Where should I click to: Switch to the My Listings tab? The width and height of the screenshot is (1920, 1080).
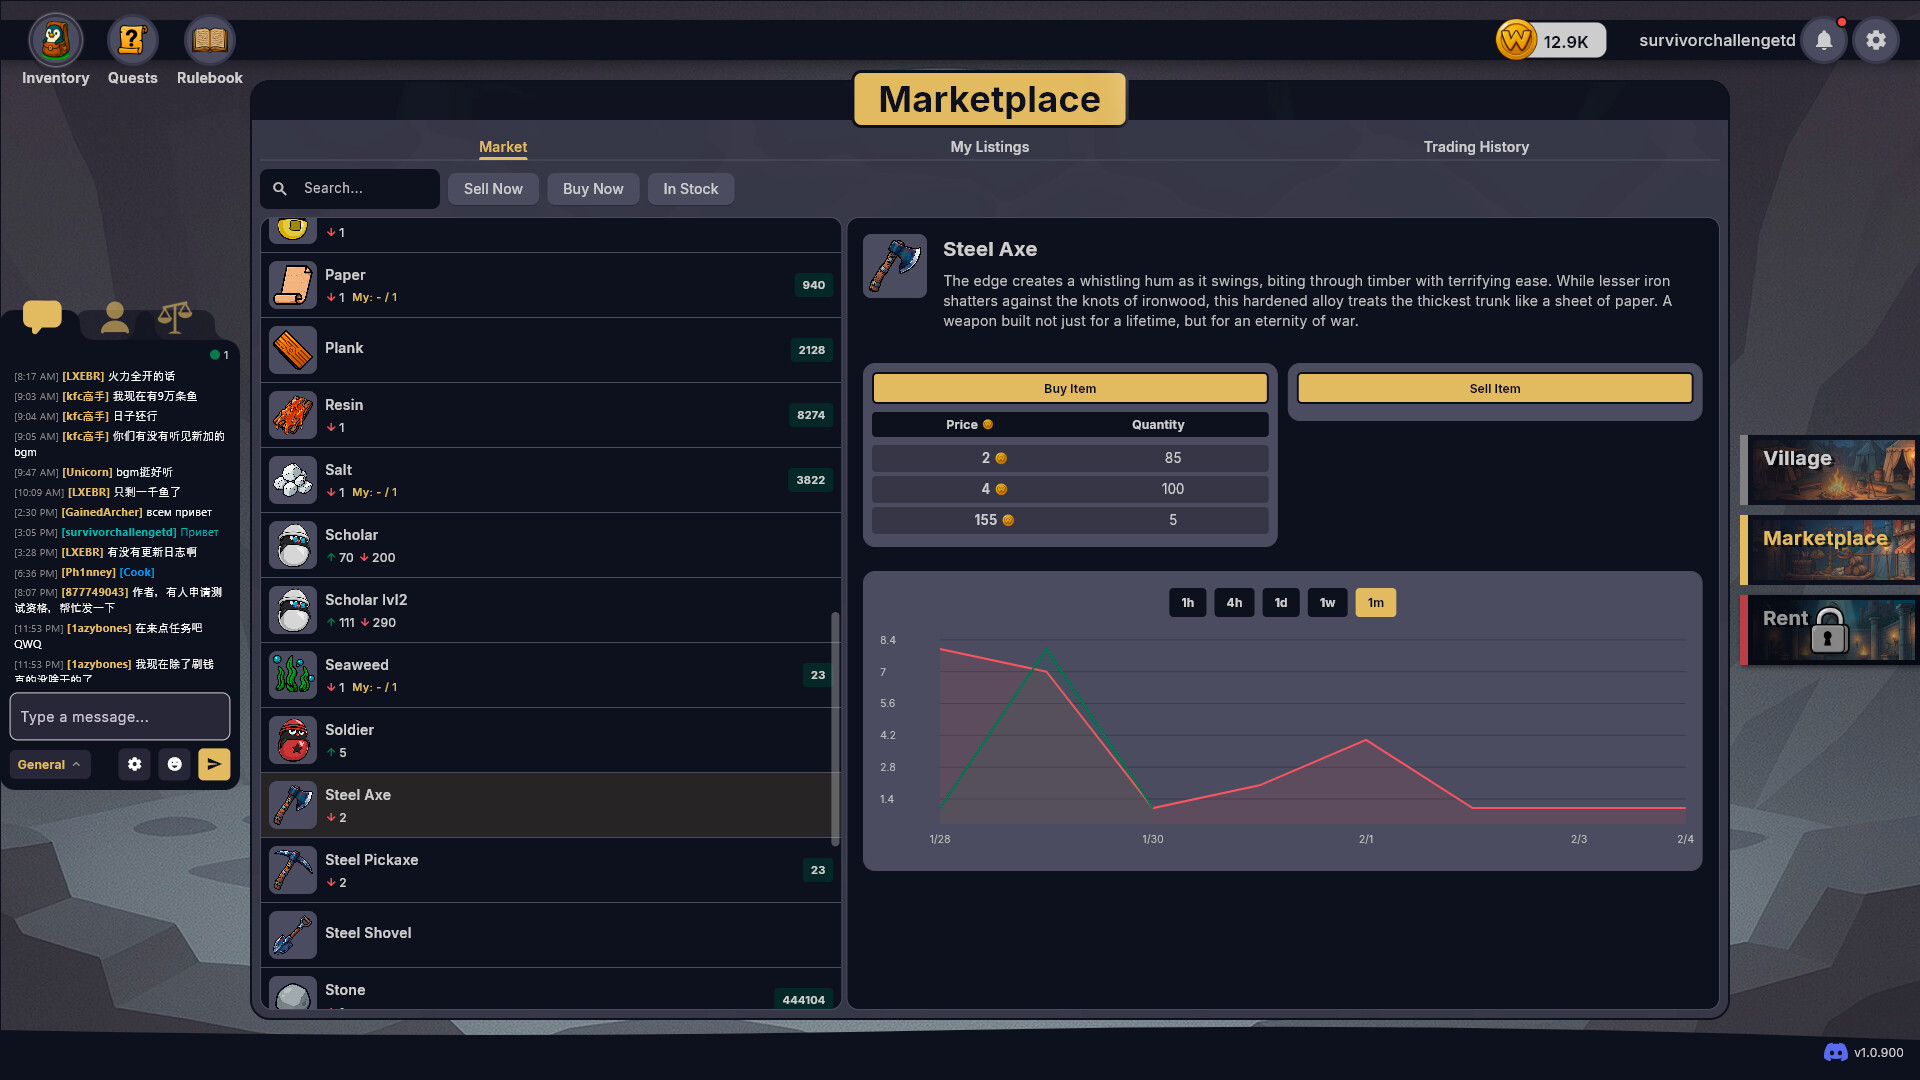(989, 147)
